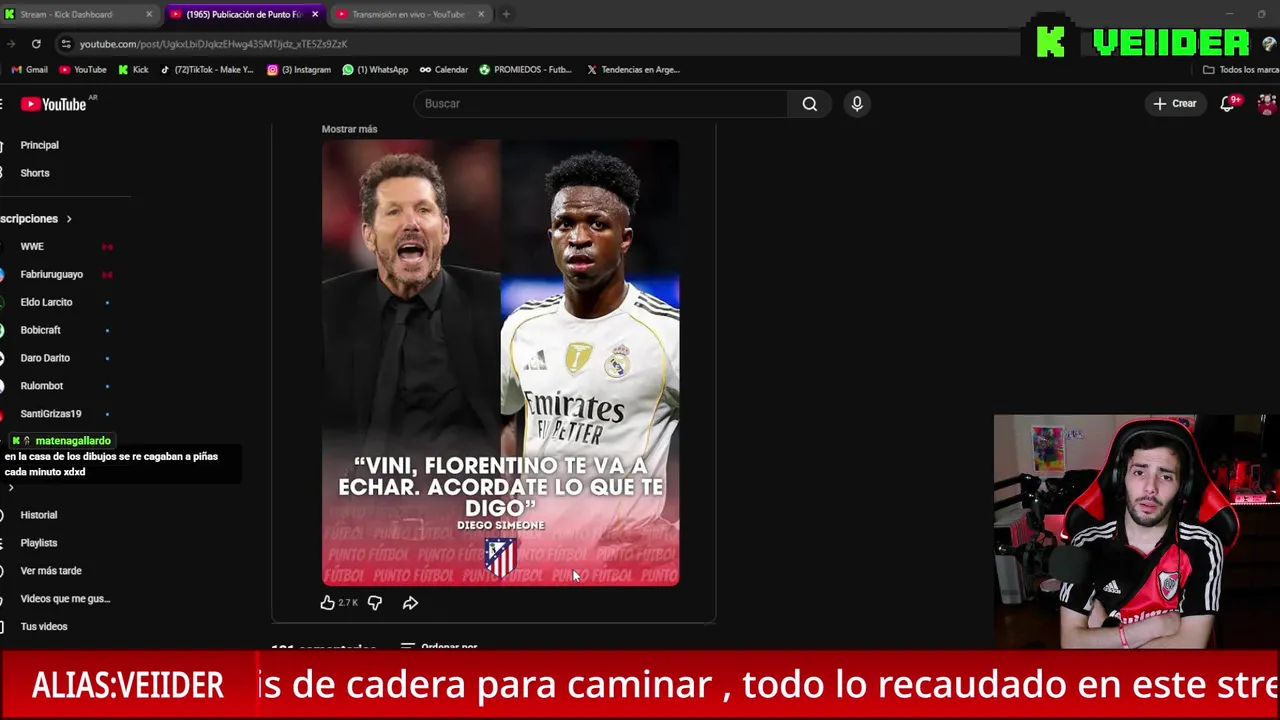Open the Rulomboot channel
Viewport: 1280px width, 720px height.
click(x=42, y=386)
